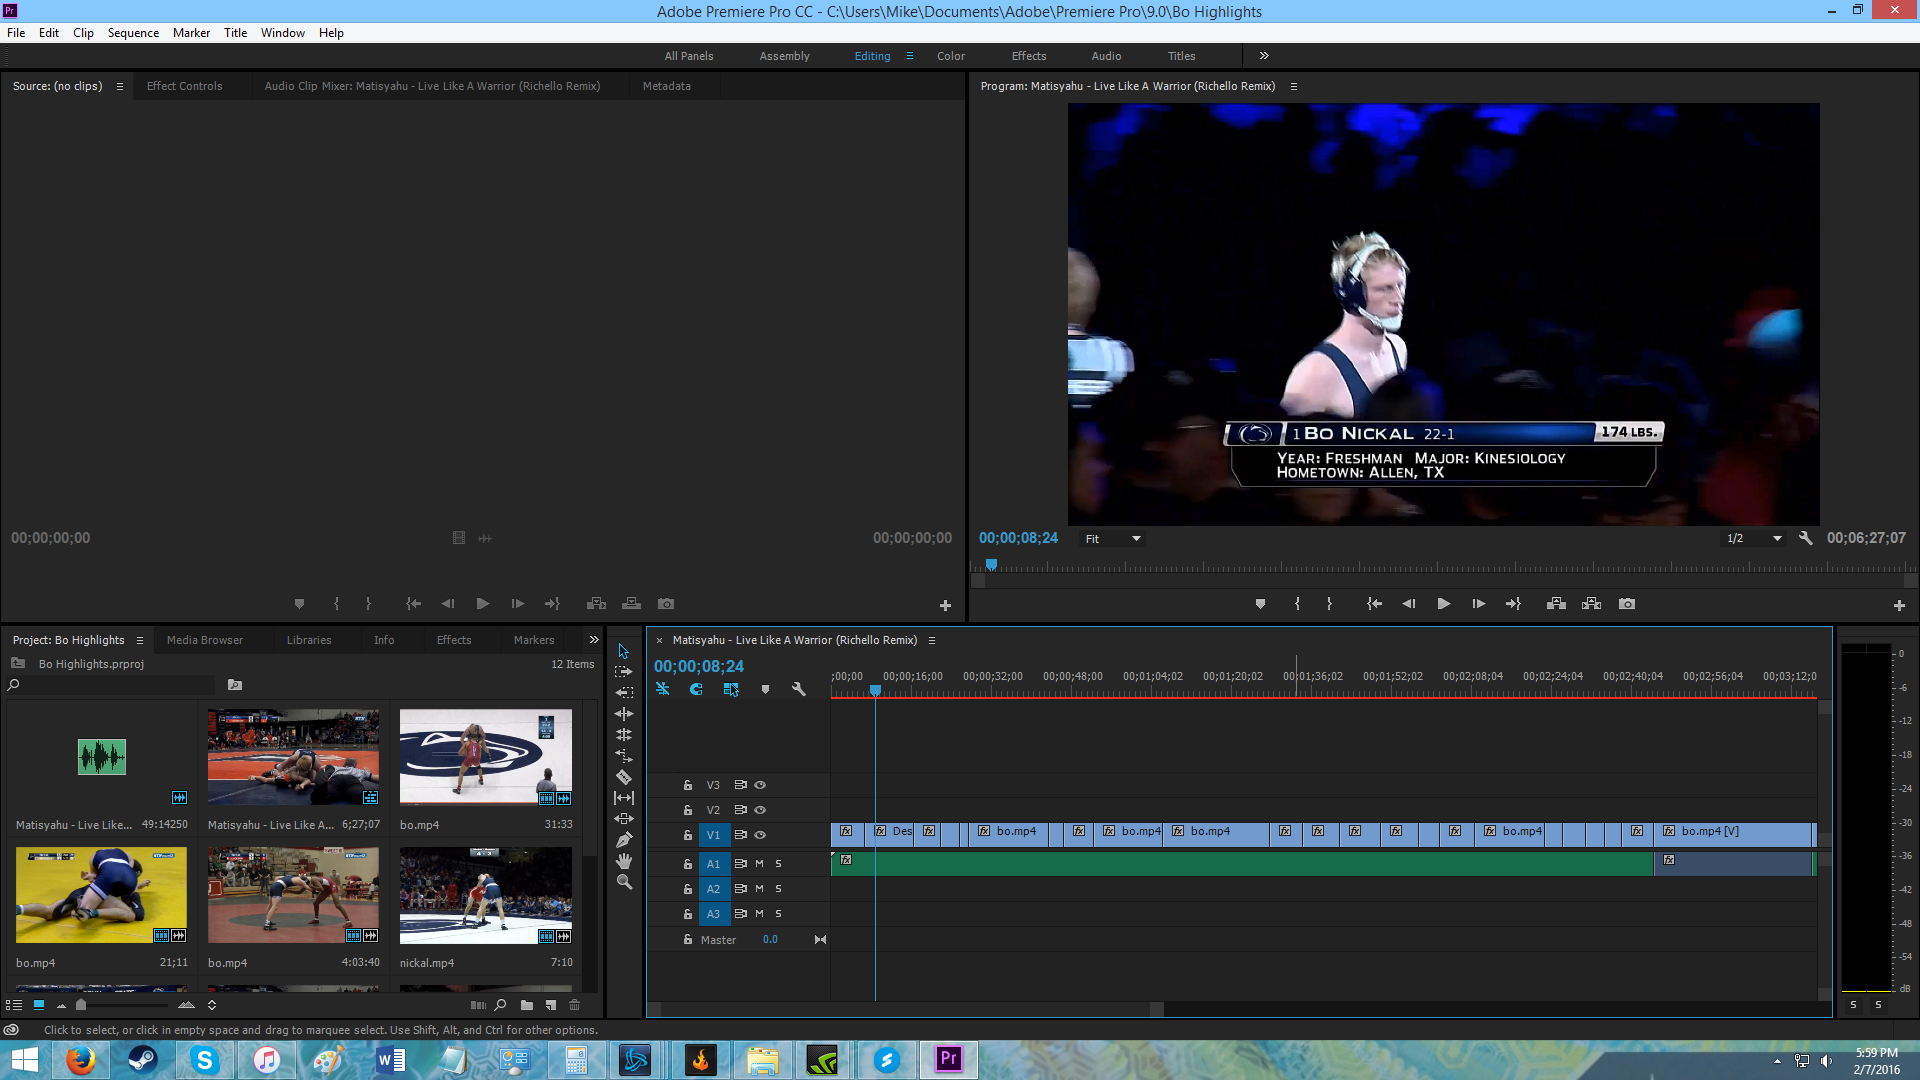Mute audio track A1
Viewport: 1920px width, 1080px height.
(759, 863)
